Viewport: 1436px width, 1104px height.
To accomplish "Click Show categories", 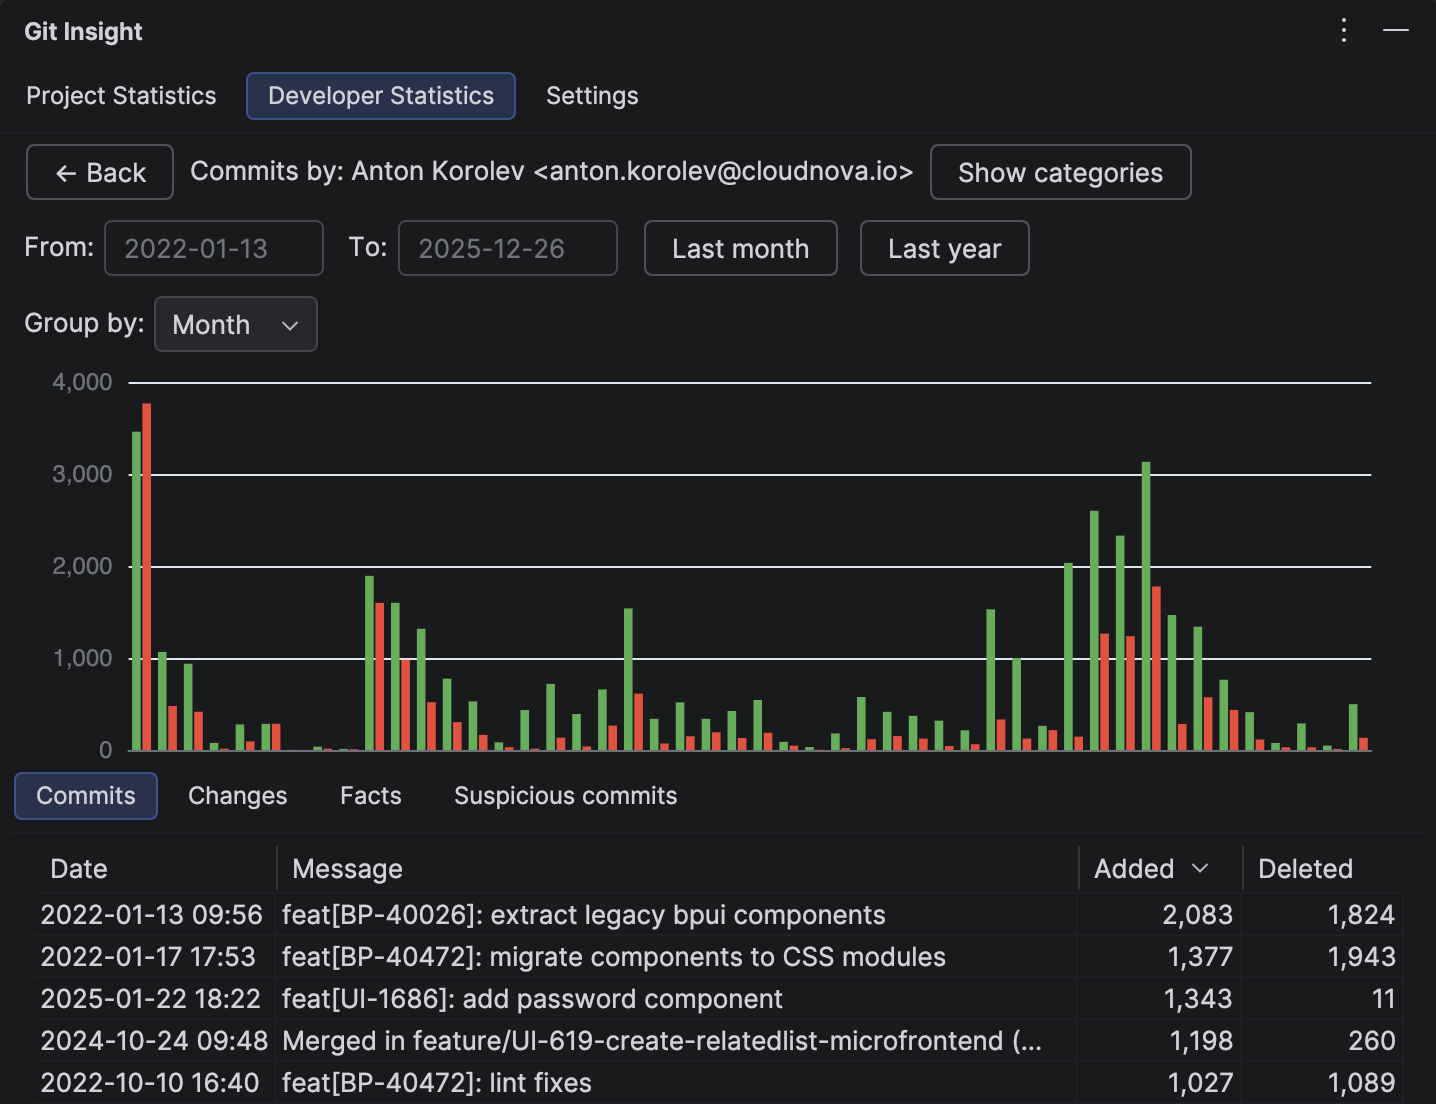I will (1060, 172).
